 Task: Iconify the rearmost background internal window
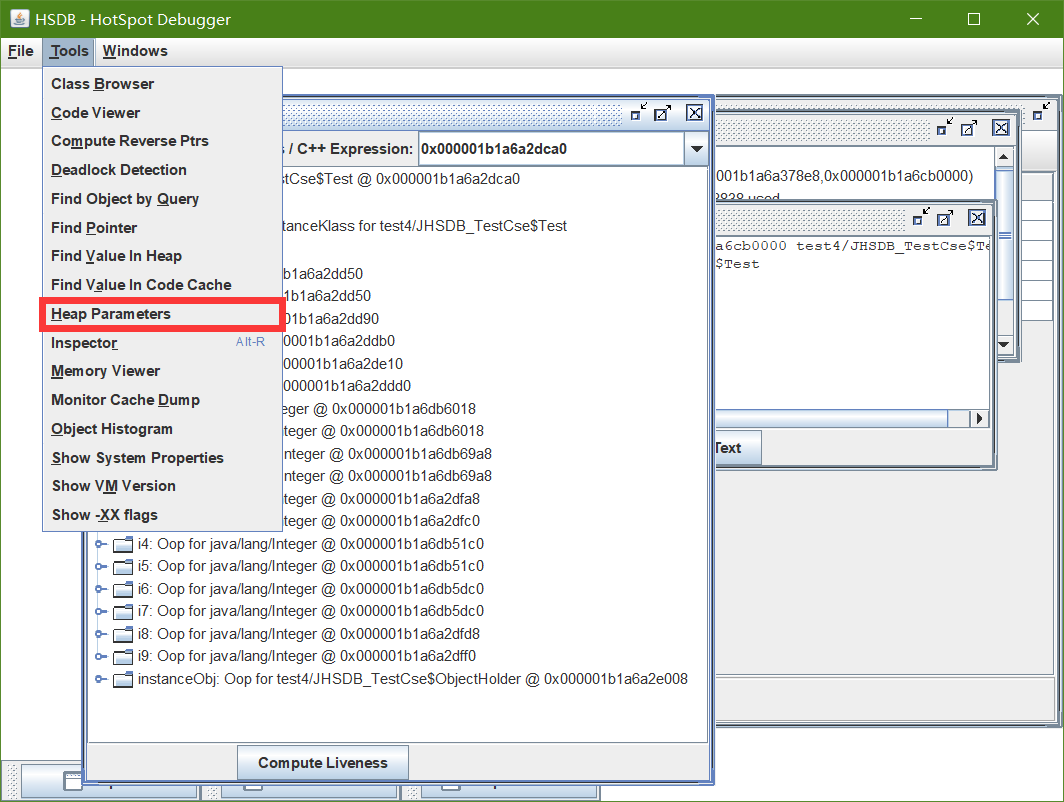[1040, 111]
